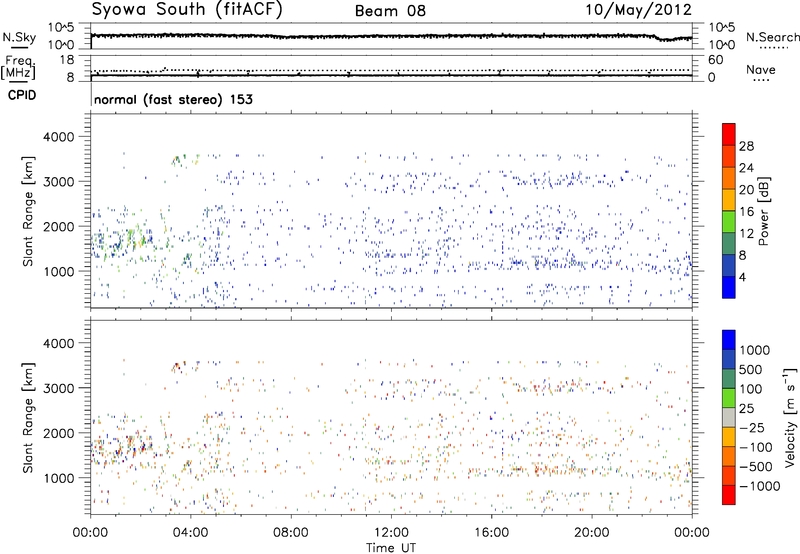Click "2000" on the Velocity panel range axis
Image resolution: width=800 pixels, height=554 pixels.
pyautogui.click(x=58, y=433)
